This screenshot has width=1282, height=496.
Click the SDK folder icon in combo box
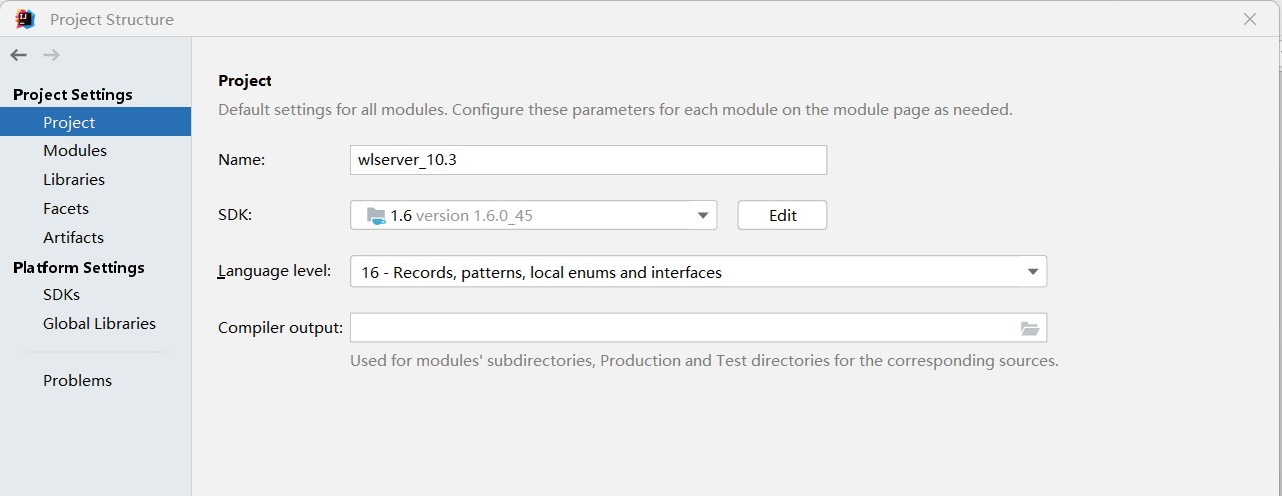376,215
